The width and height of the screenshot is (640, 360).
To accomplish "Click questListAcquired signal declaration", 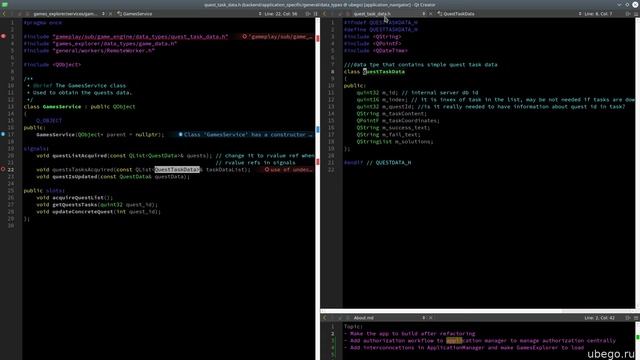I will [x=81, y=156].
